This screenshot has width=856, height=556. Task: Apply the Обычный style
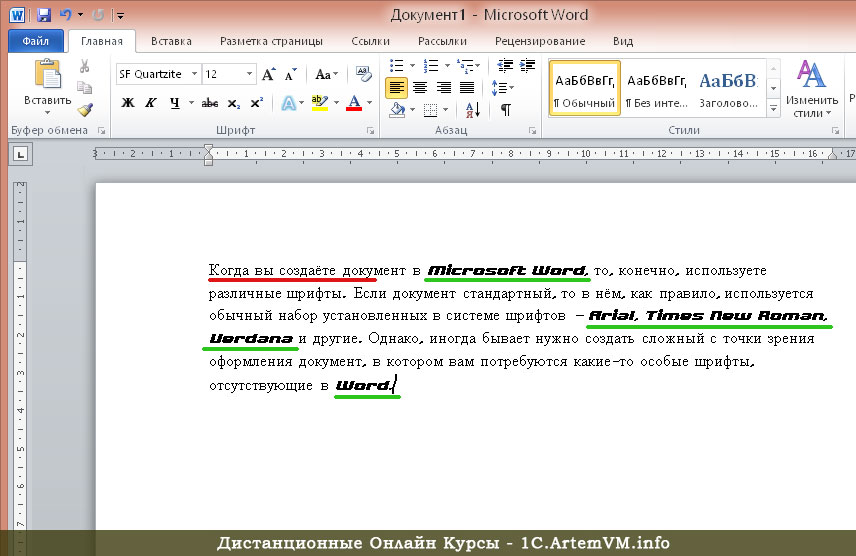[584, 88]
